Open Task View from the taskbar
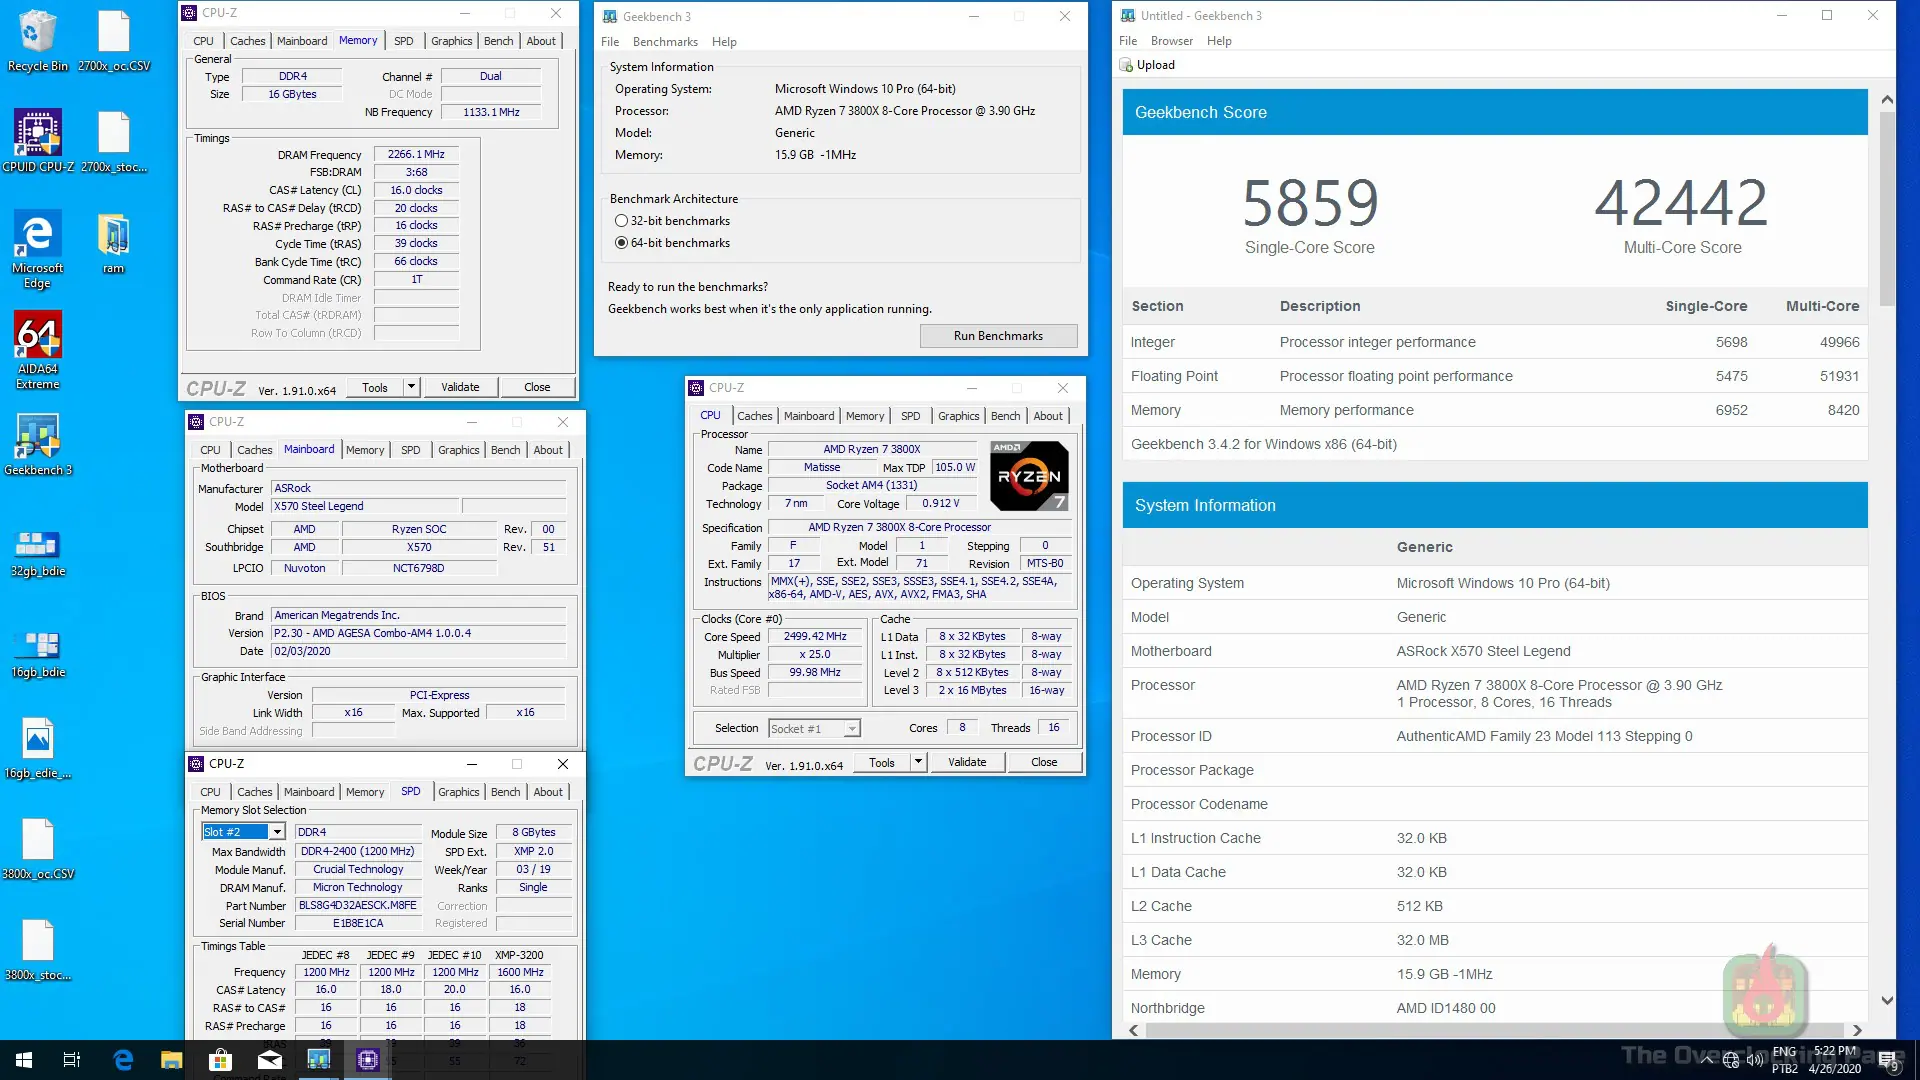The width and height of the screenshot is (1920, 1080). tap(72, 1060)
